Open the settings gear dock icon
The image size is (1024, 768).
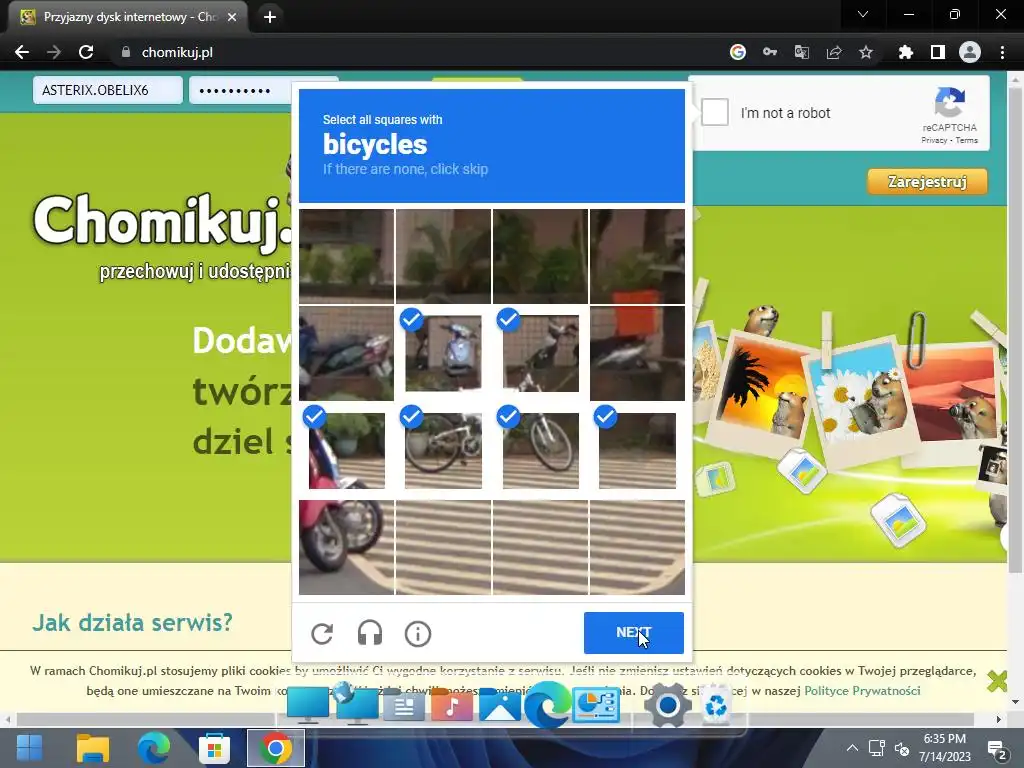coord(667,705)
